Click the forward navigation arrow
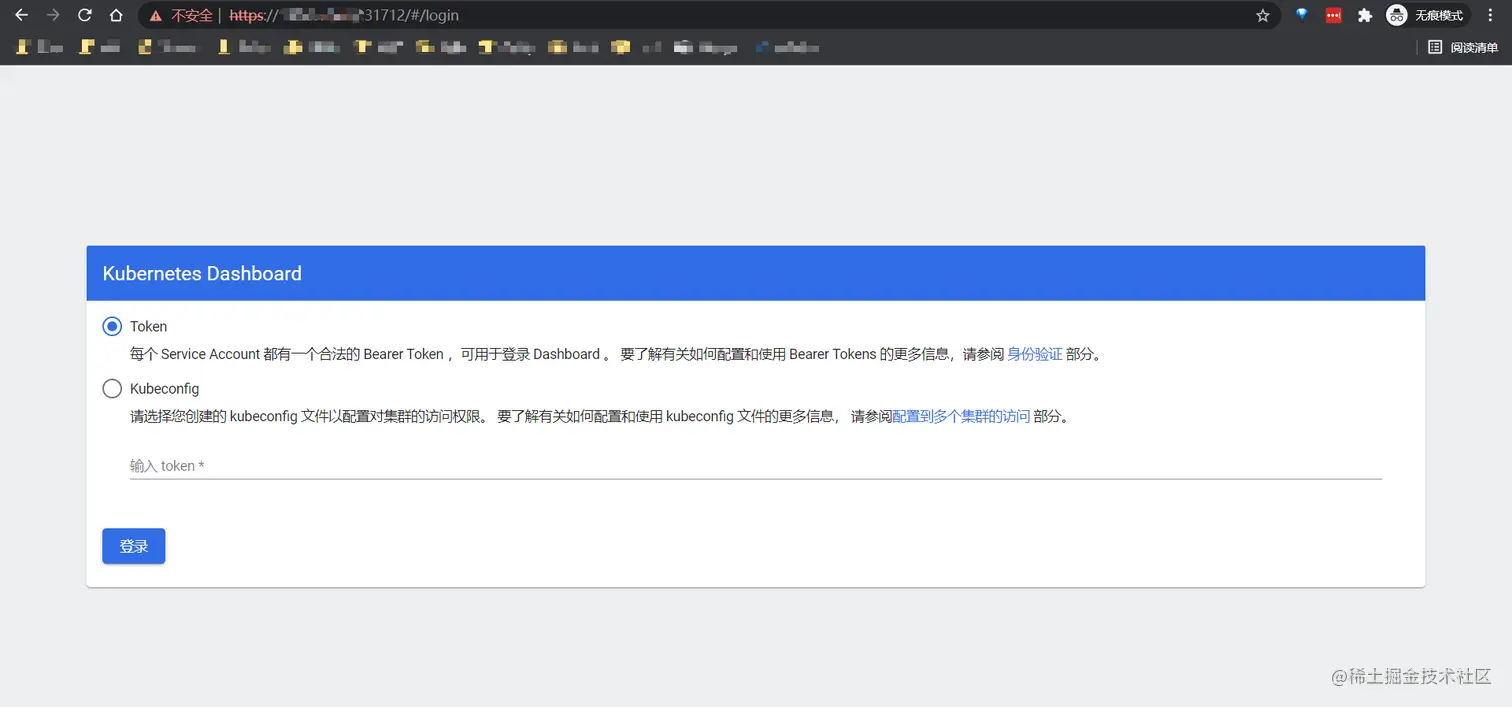 coord(52,15)
